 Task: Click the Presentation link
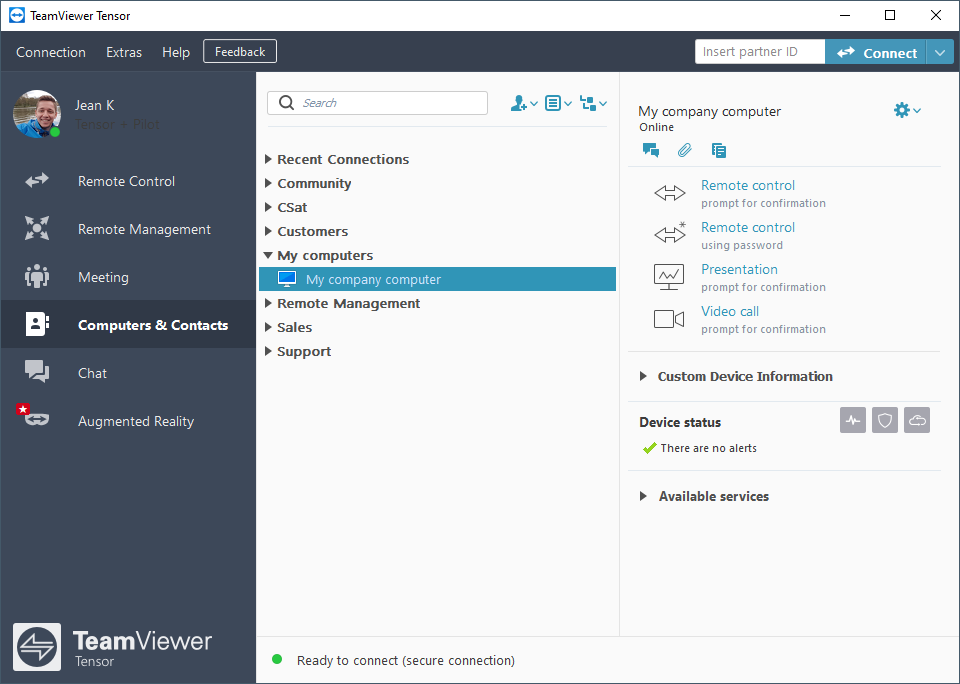tap(739, 269)
